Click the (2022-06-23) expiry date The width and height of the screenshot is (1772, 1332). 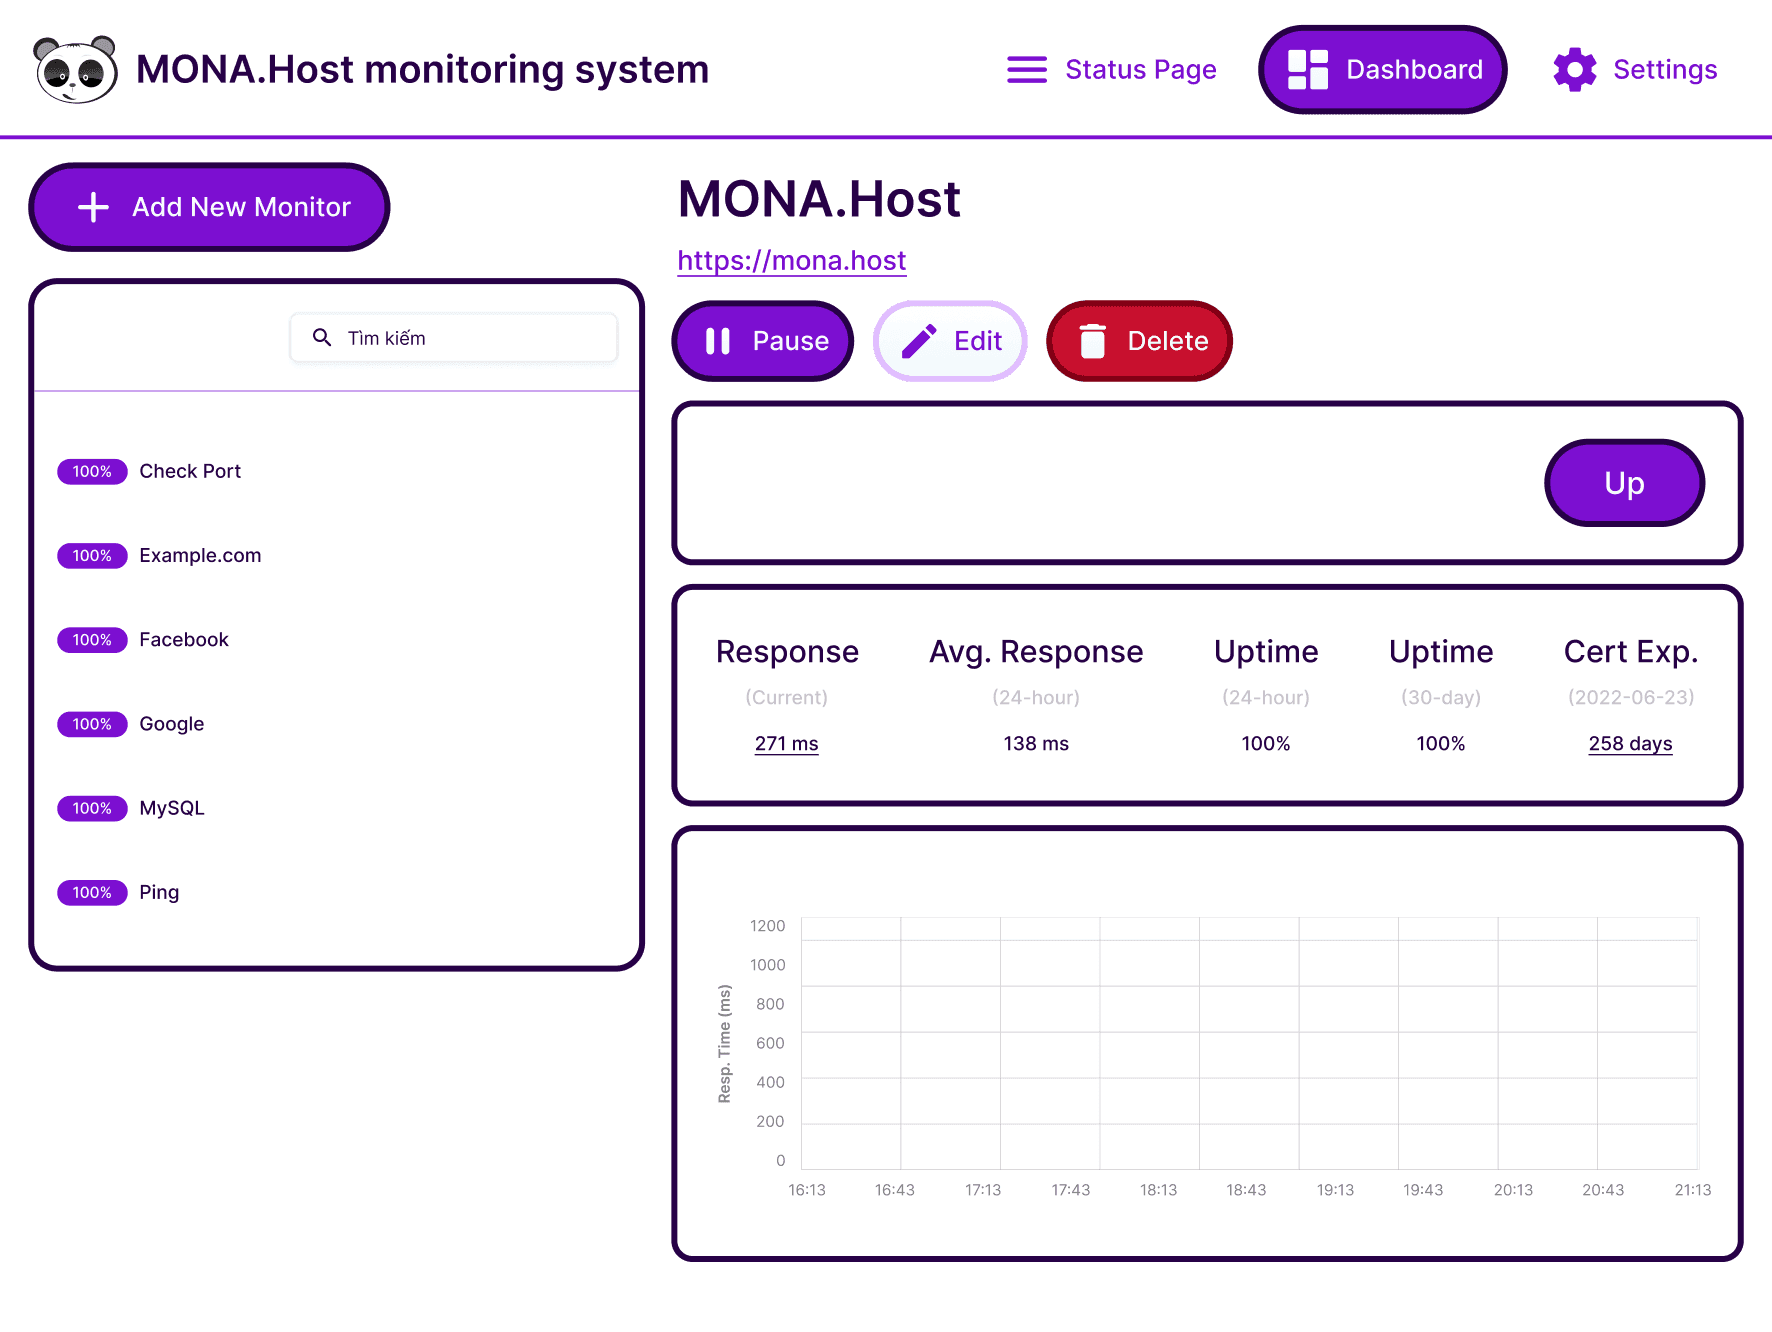(x=1630, y=697)
